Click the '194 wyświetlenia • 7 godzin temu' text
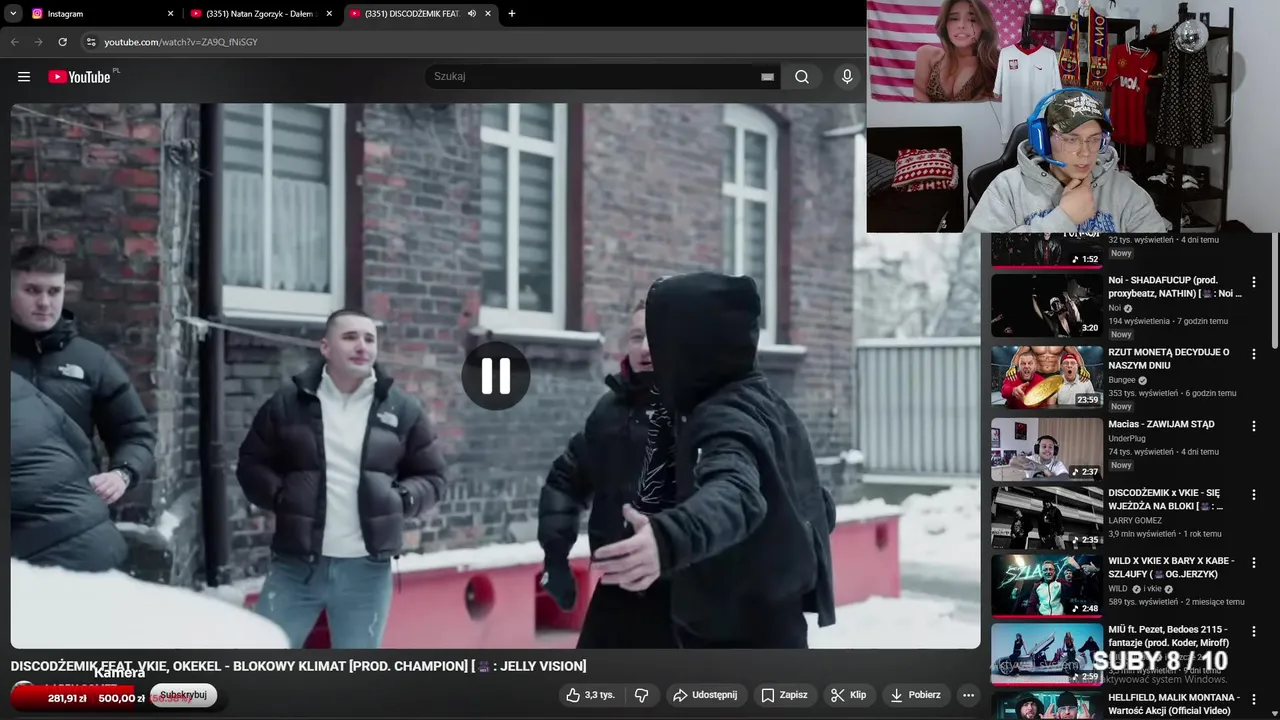1280x720 pixels. (x=1168, y=321)
